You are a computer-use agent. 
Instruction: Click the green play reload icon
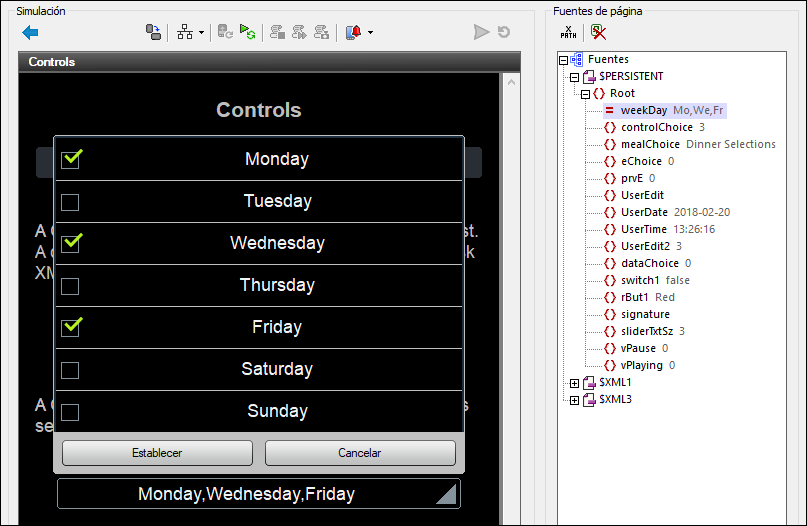pyautogui.click(x=247, y=32)
